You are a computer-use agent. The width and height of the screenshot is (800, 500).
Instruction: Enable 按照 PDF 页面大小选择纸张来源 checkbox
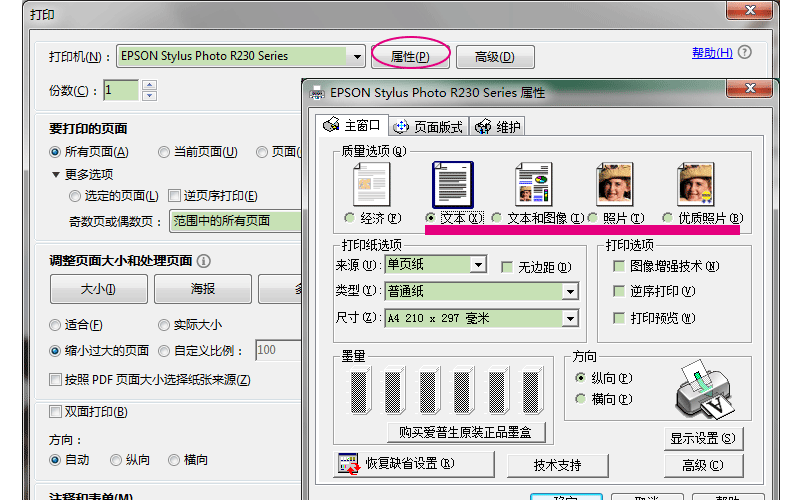pos(55,380)
